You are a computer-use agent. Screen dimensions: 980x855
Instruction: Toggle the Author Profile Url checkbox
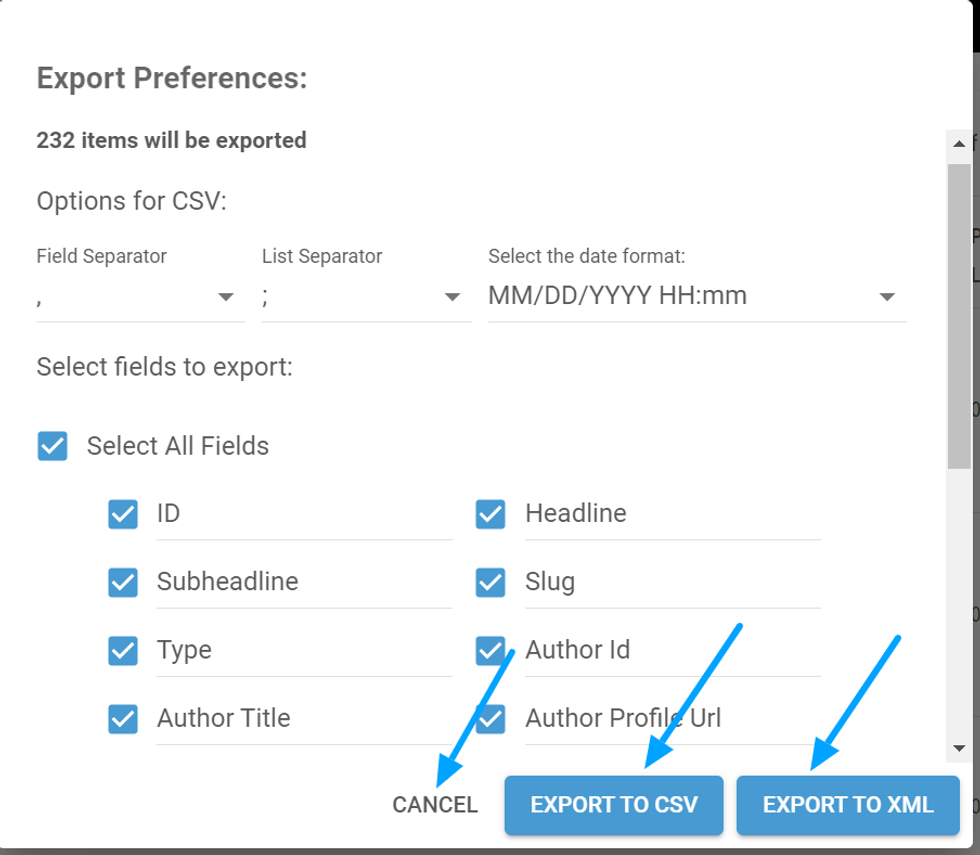[x=490, y=719]
